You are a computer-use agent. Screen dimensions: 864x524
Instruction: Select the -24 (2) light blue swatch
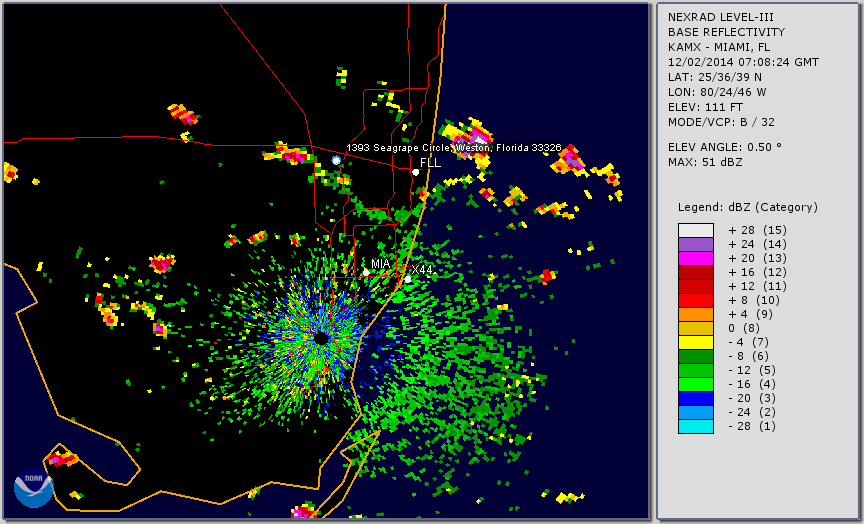pos(696,413)
